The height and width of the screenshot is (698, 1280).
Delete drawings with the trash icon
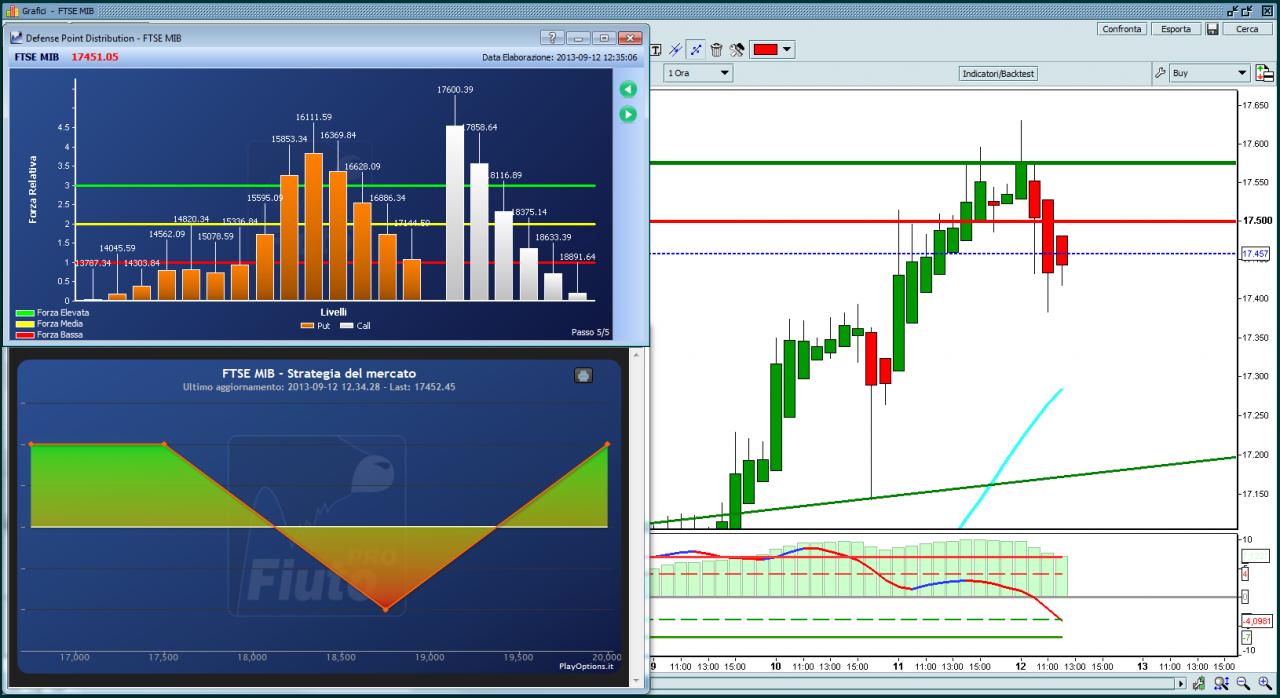[716, 49]
